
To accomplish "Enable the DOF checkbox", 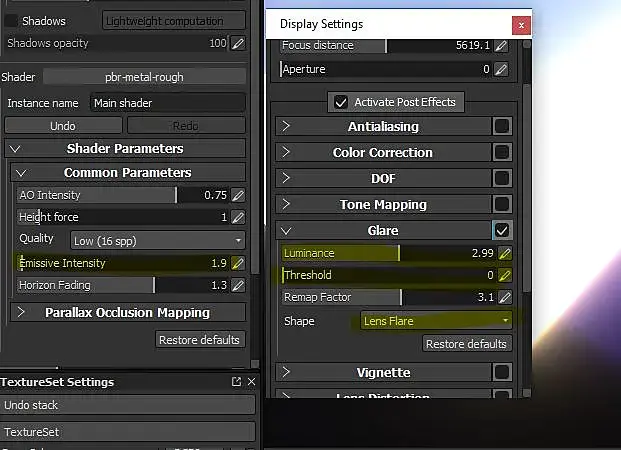I will pos(502,178).
